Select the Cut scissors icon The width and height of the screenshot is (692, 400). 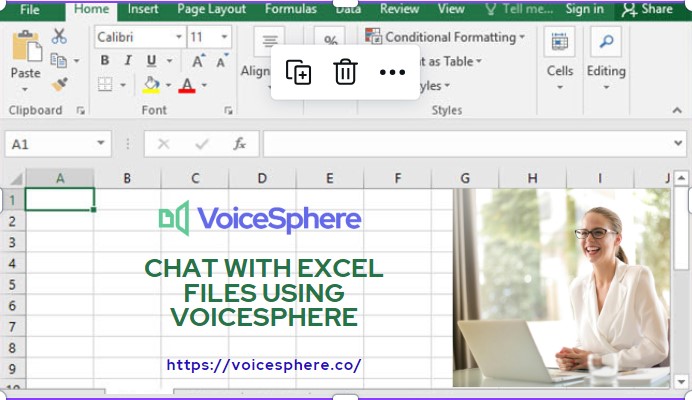[59, 36]
